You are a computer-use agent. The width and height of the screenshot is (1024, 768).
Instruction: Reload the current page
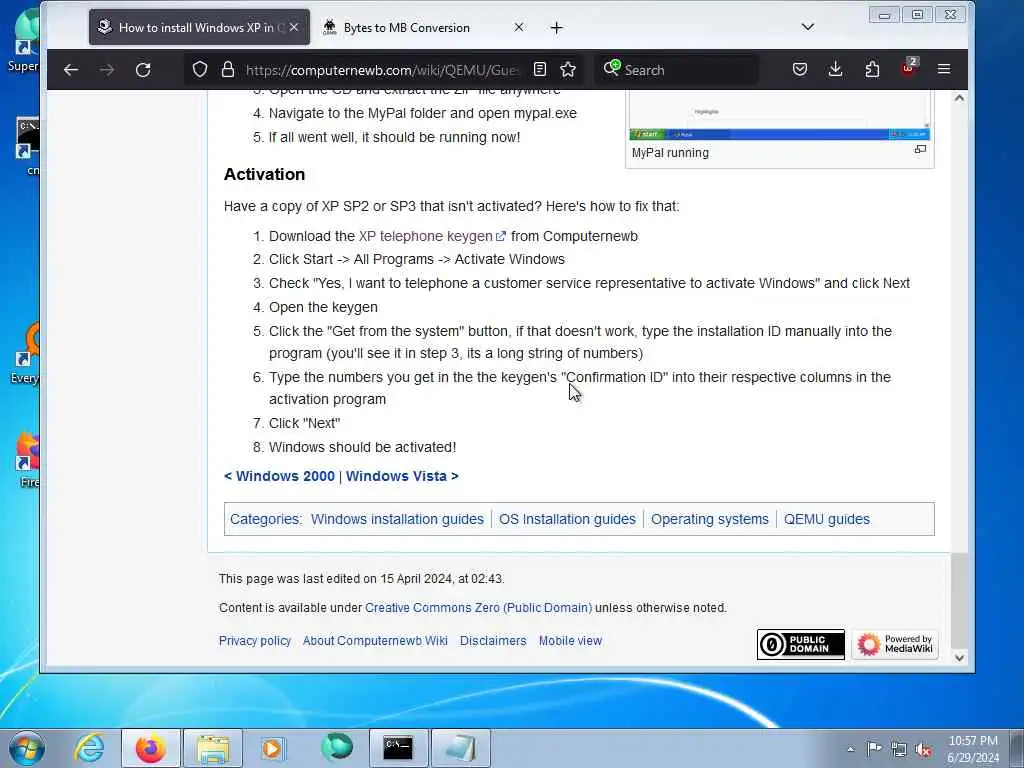(143, 69)
